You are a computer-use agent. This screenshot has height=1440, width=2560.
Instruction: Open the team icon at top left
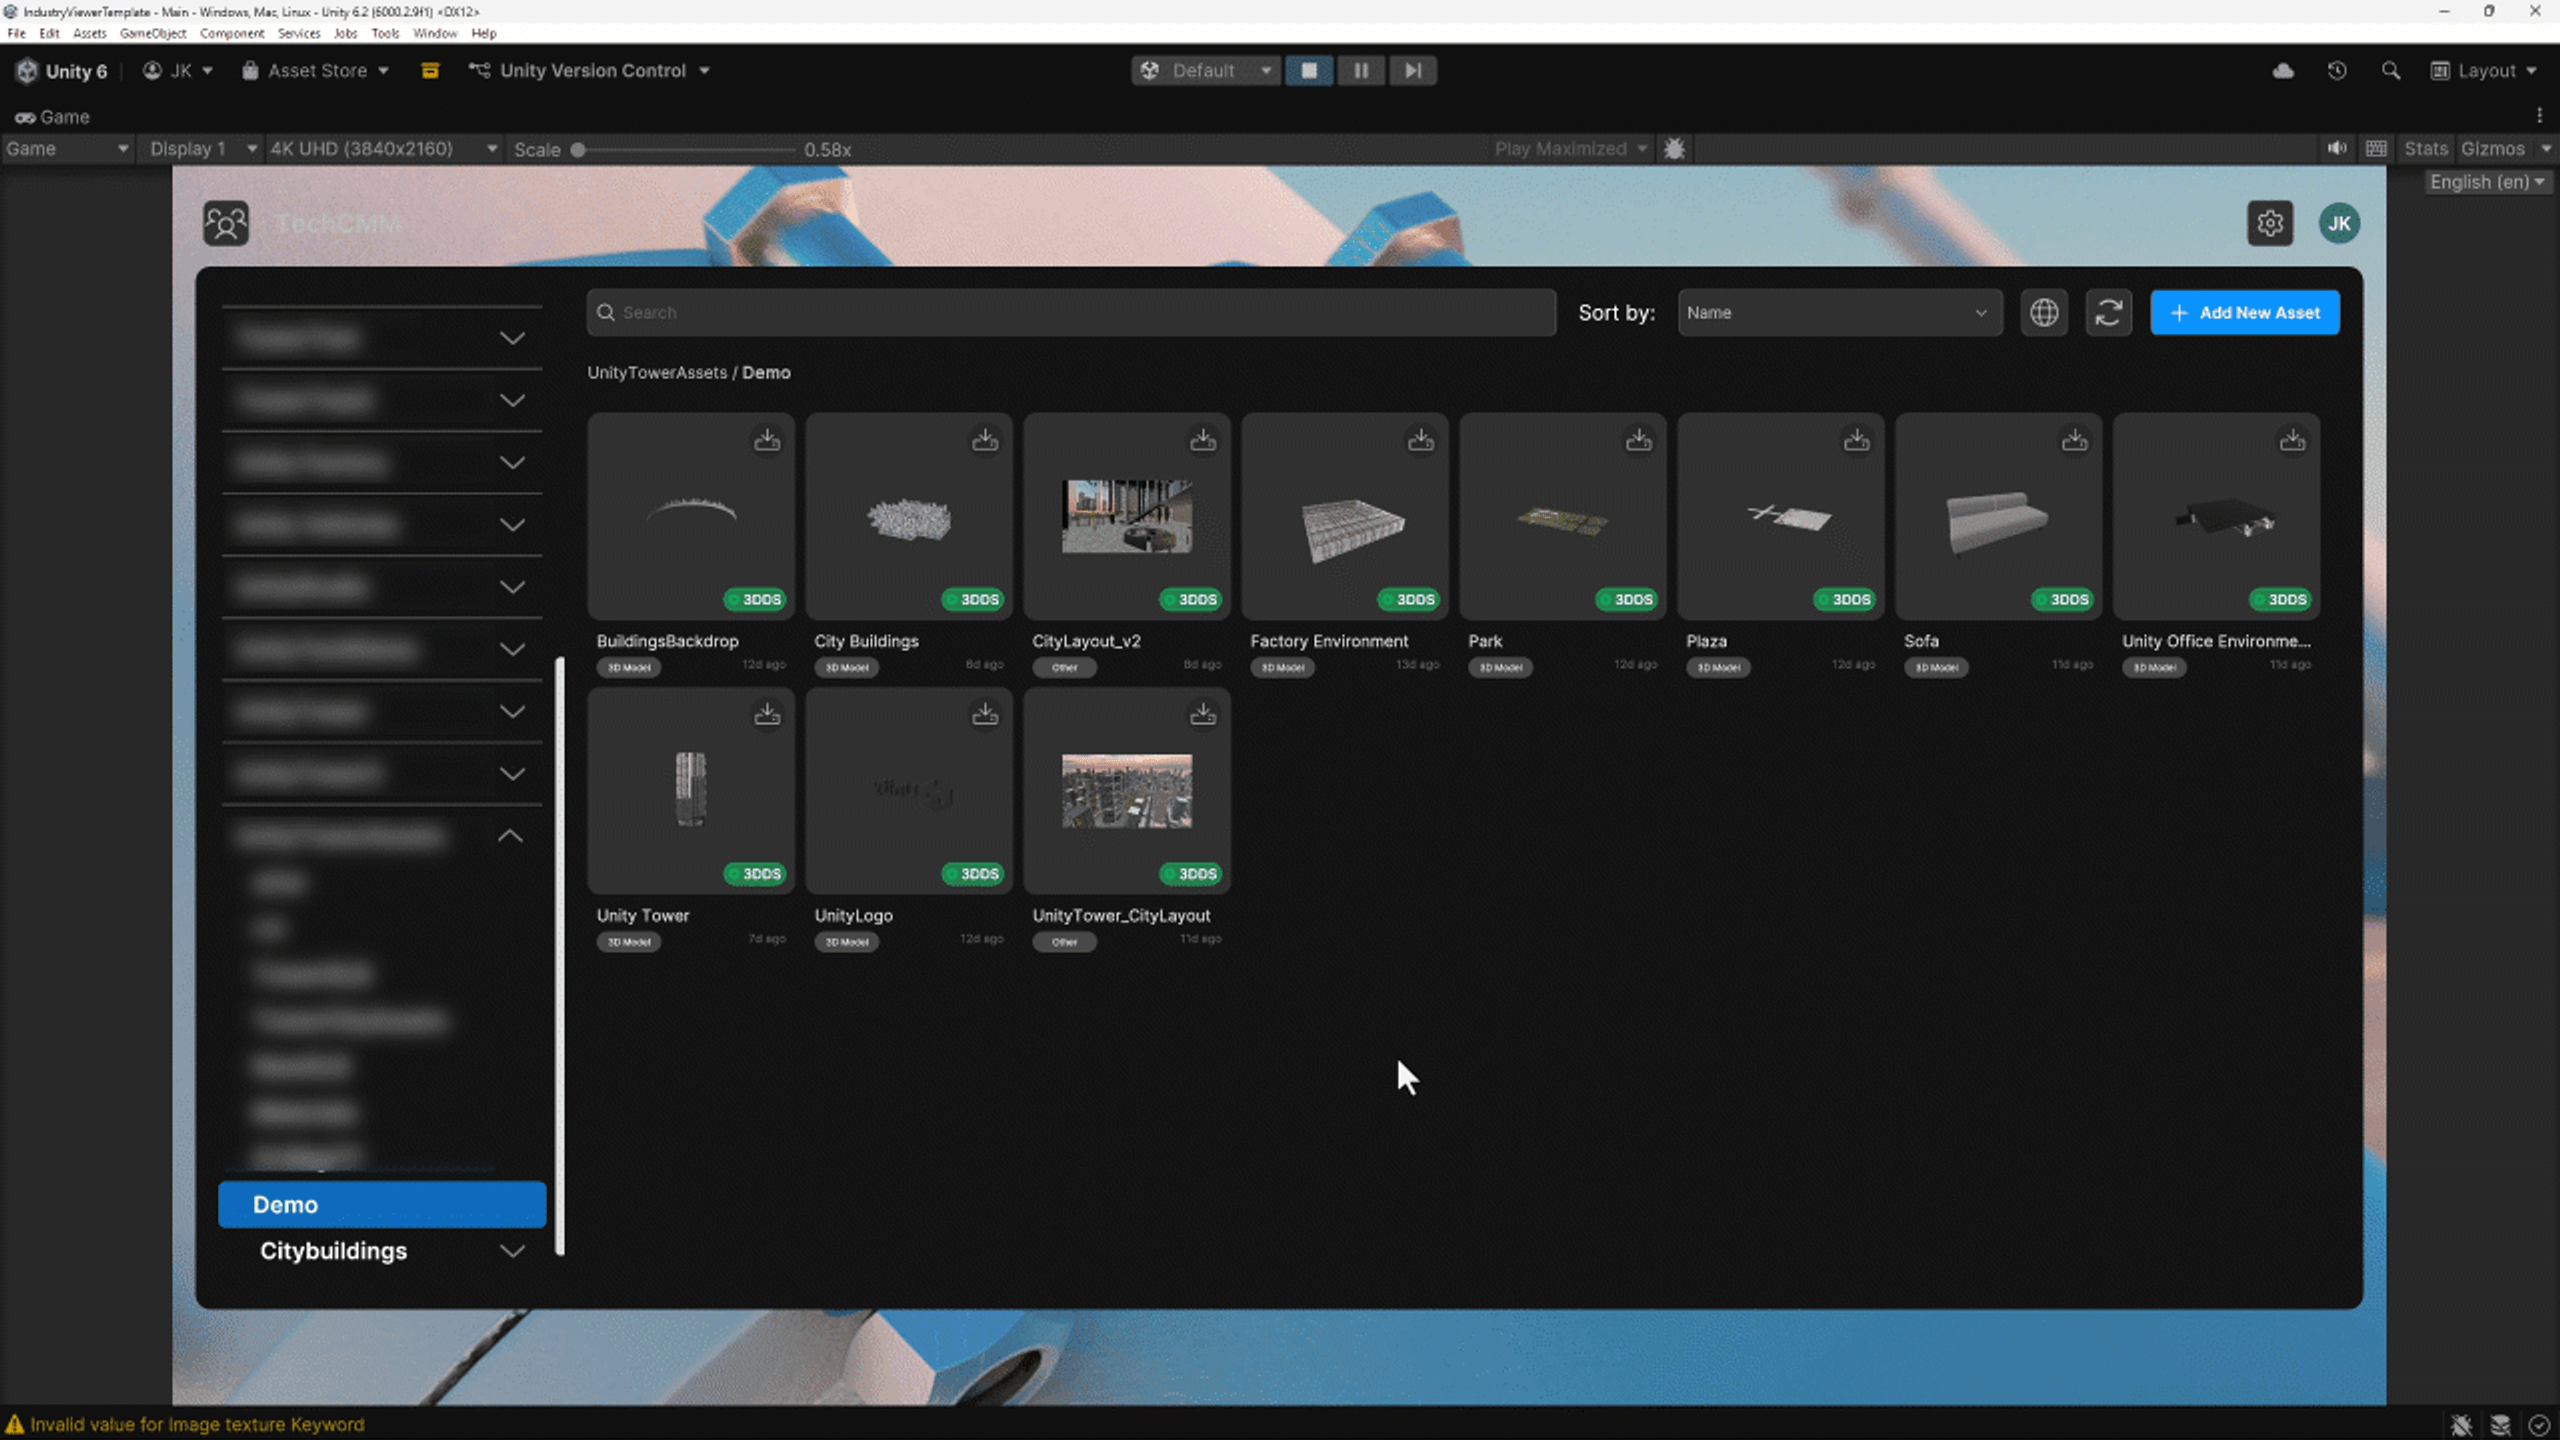[x=226, y=223]
